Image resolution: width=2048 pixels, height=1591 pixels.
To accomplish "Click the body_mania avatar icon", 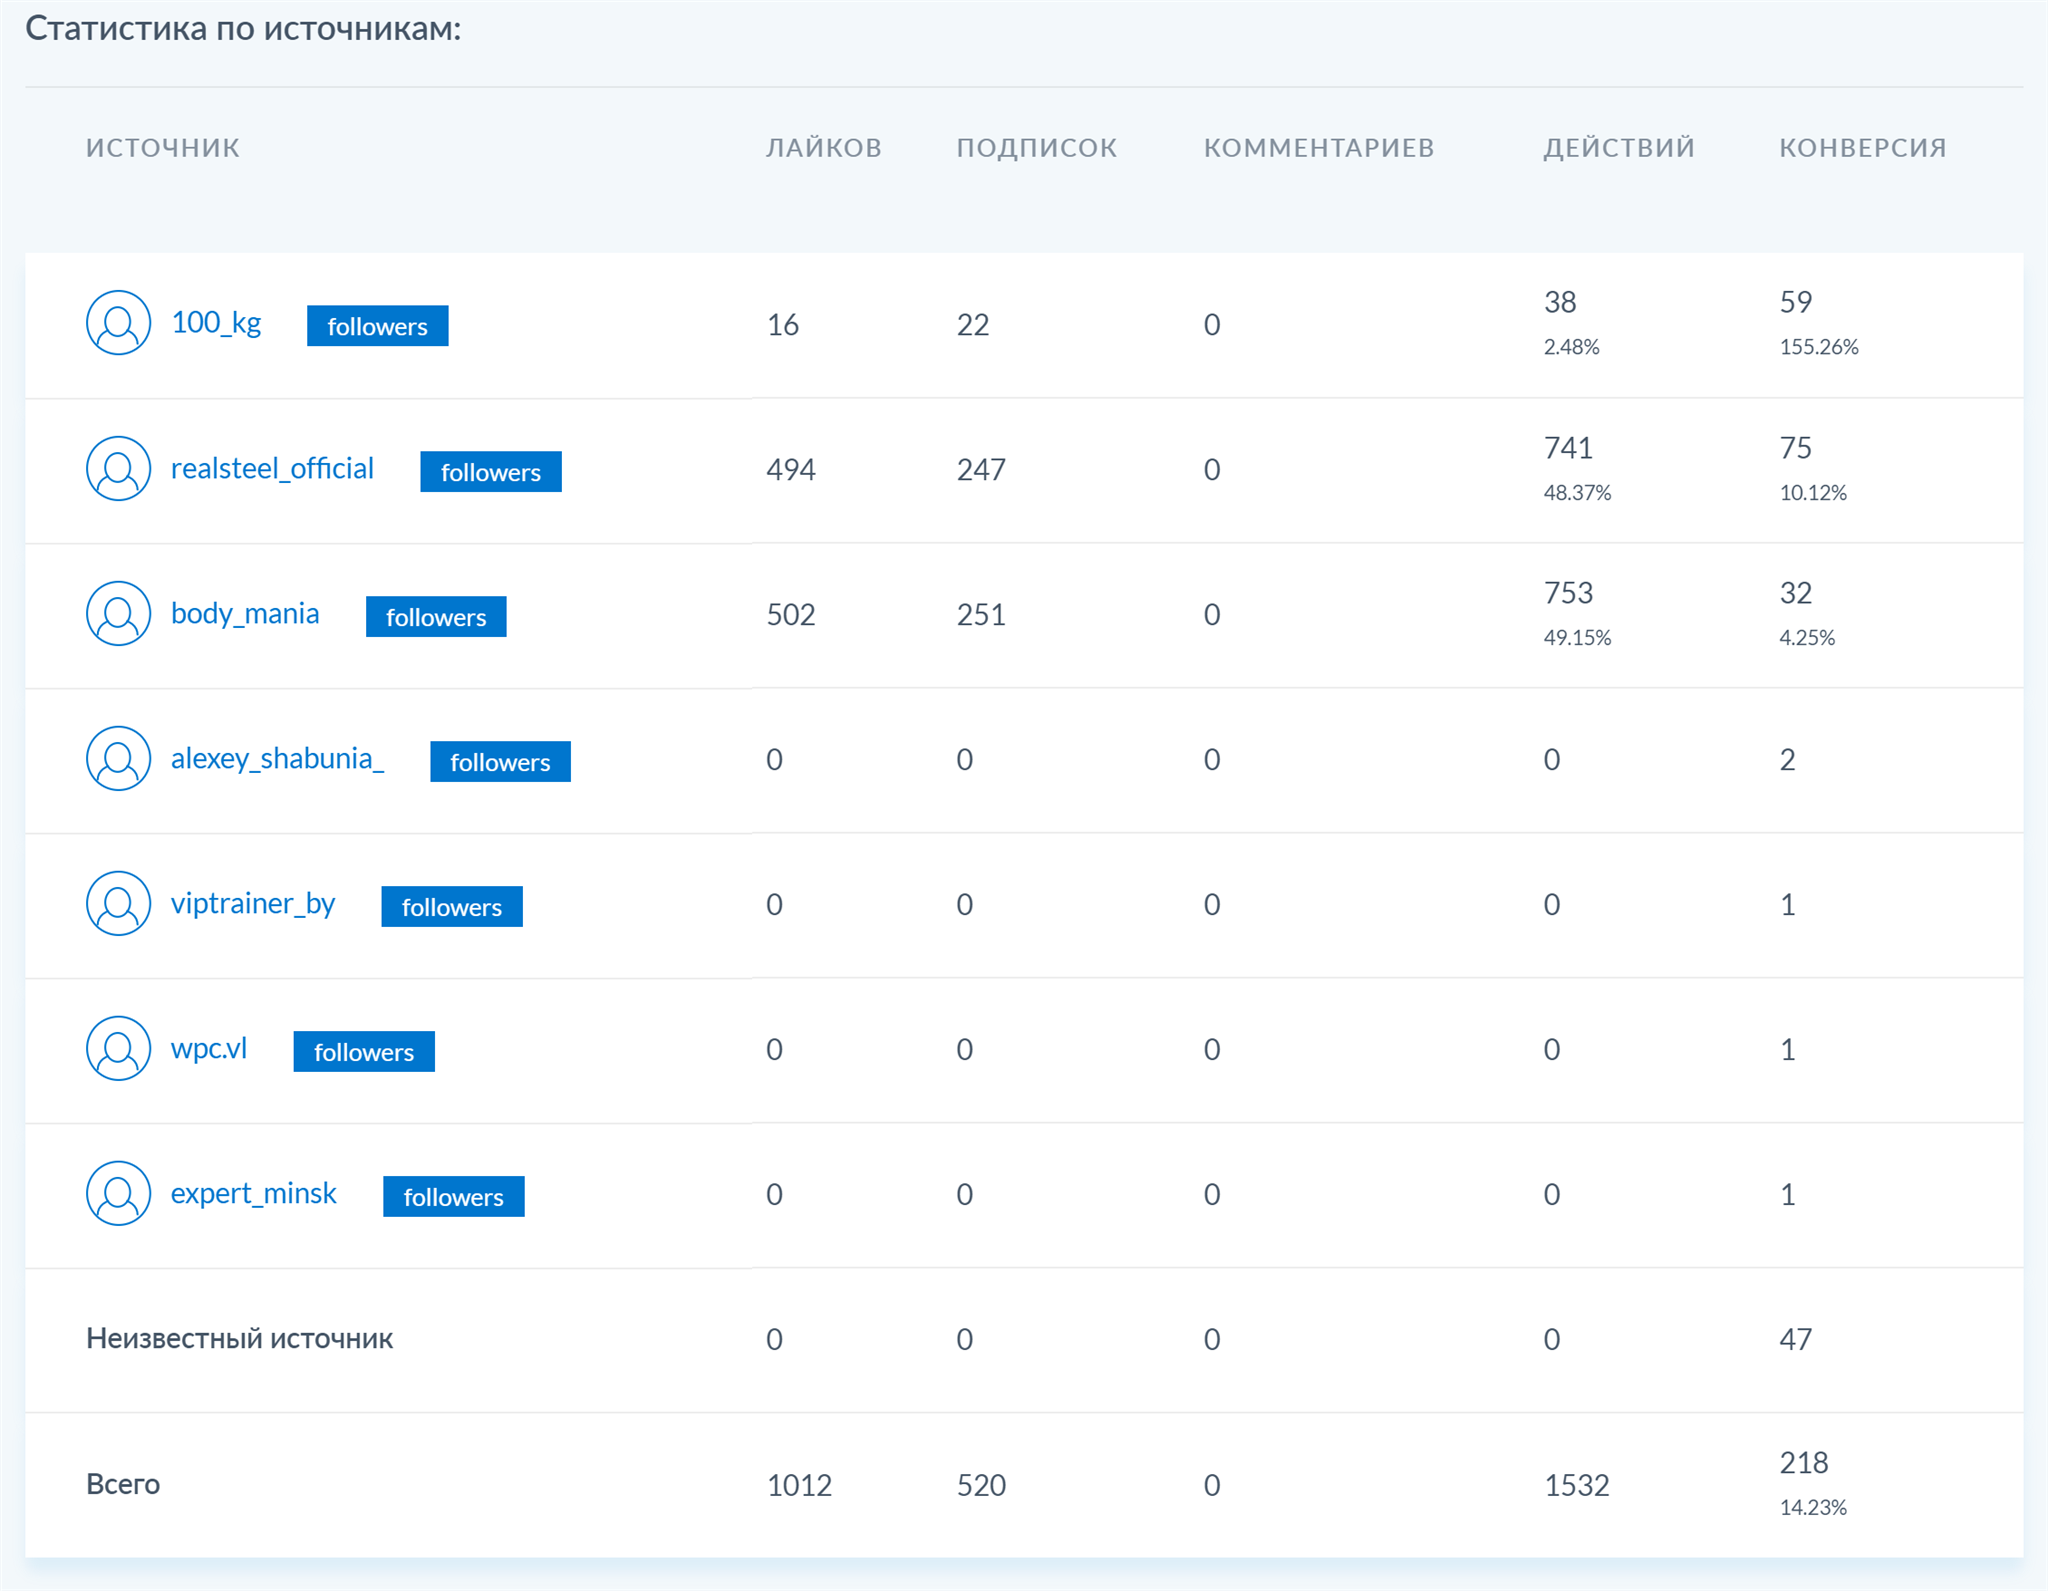I will 118,614.
